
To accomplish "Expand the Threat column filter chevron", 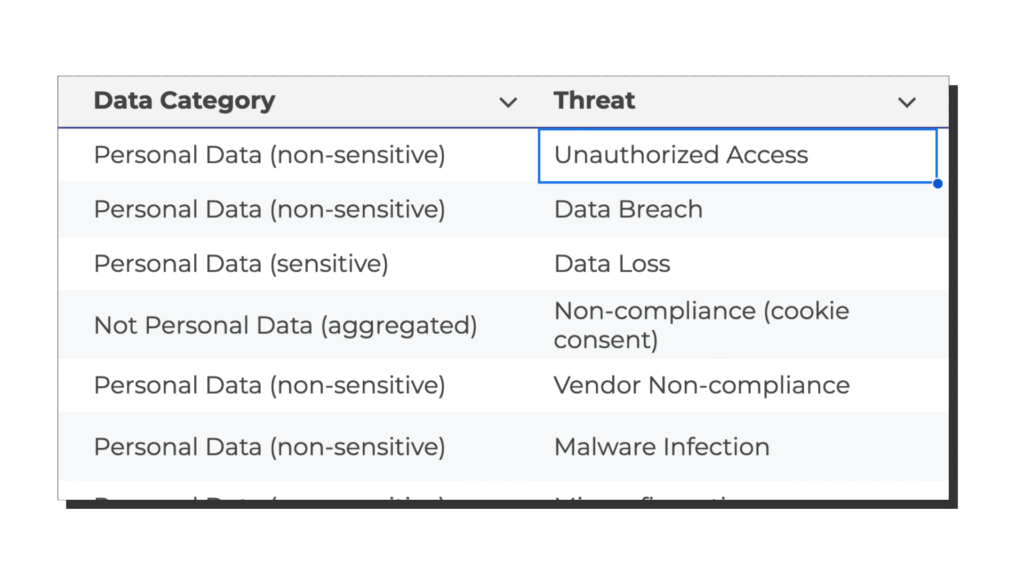I will 906,102.
